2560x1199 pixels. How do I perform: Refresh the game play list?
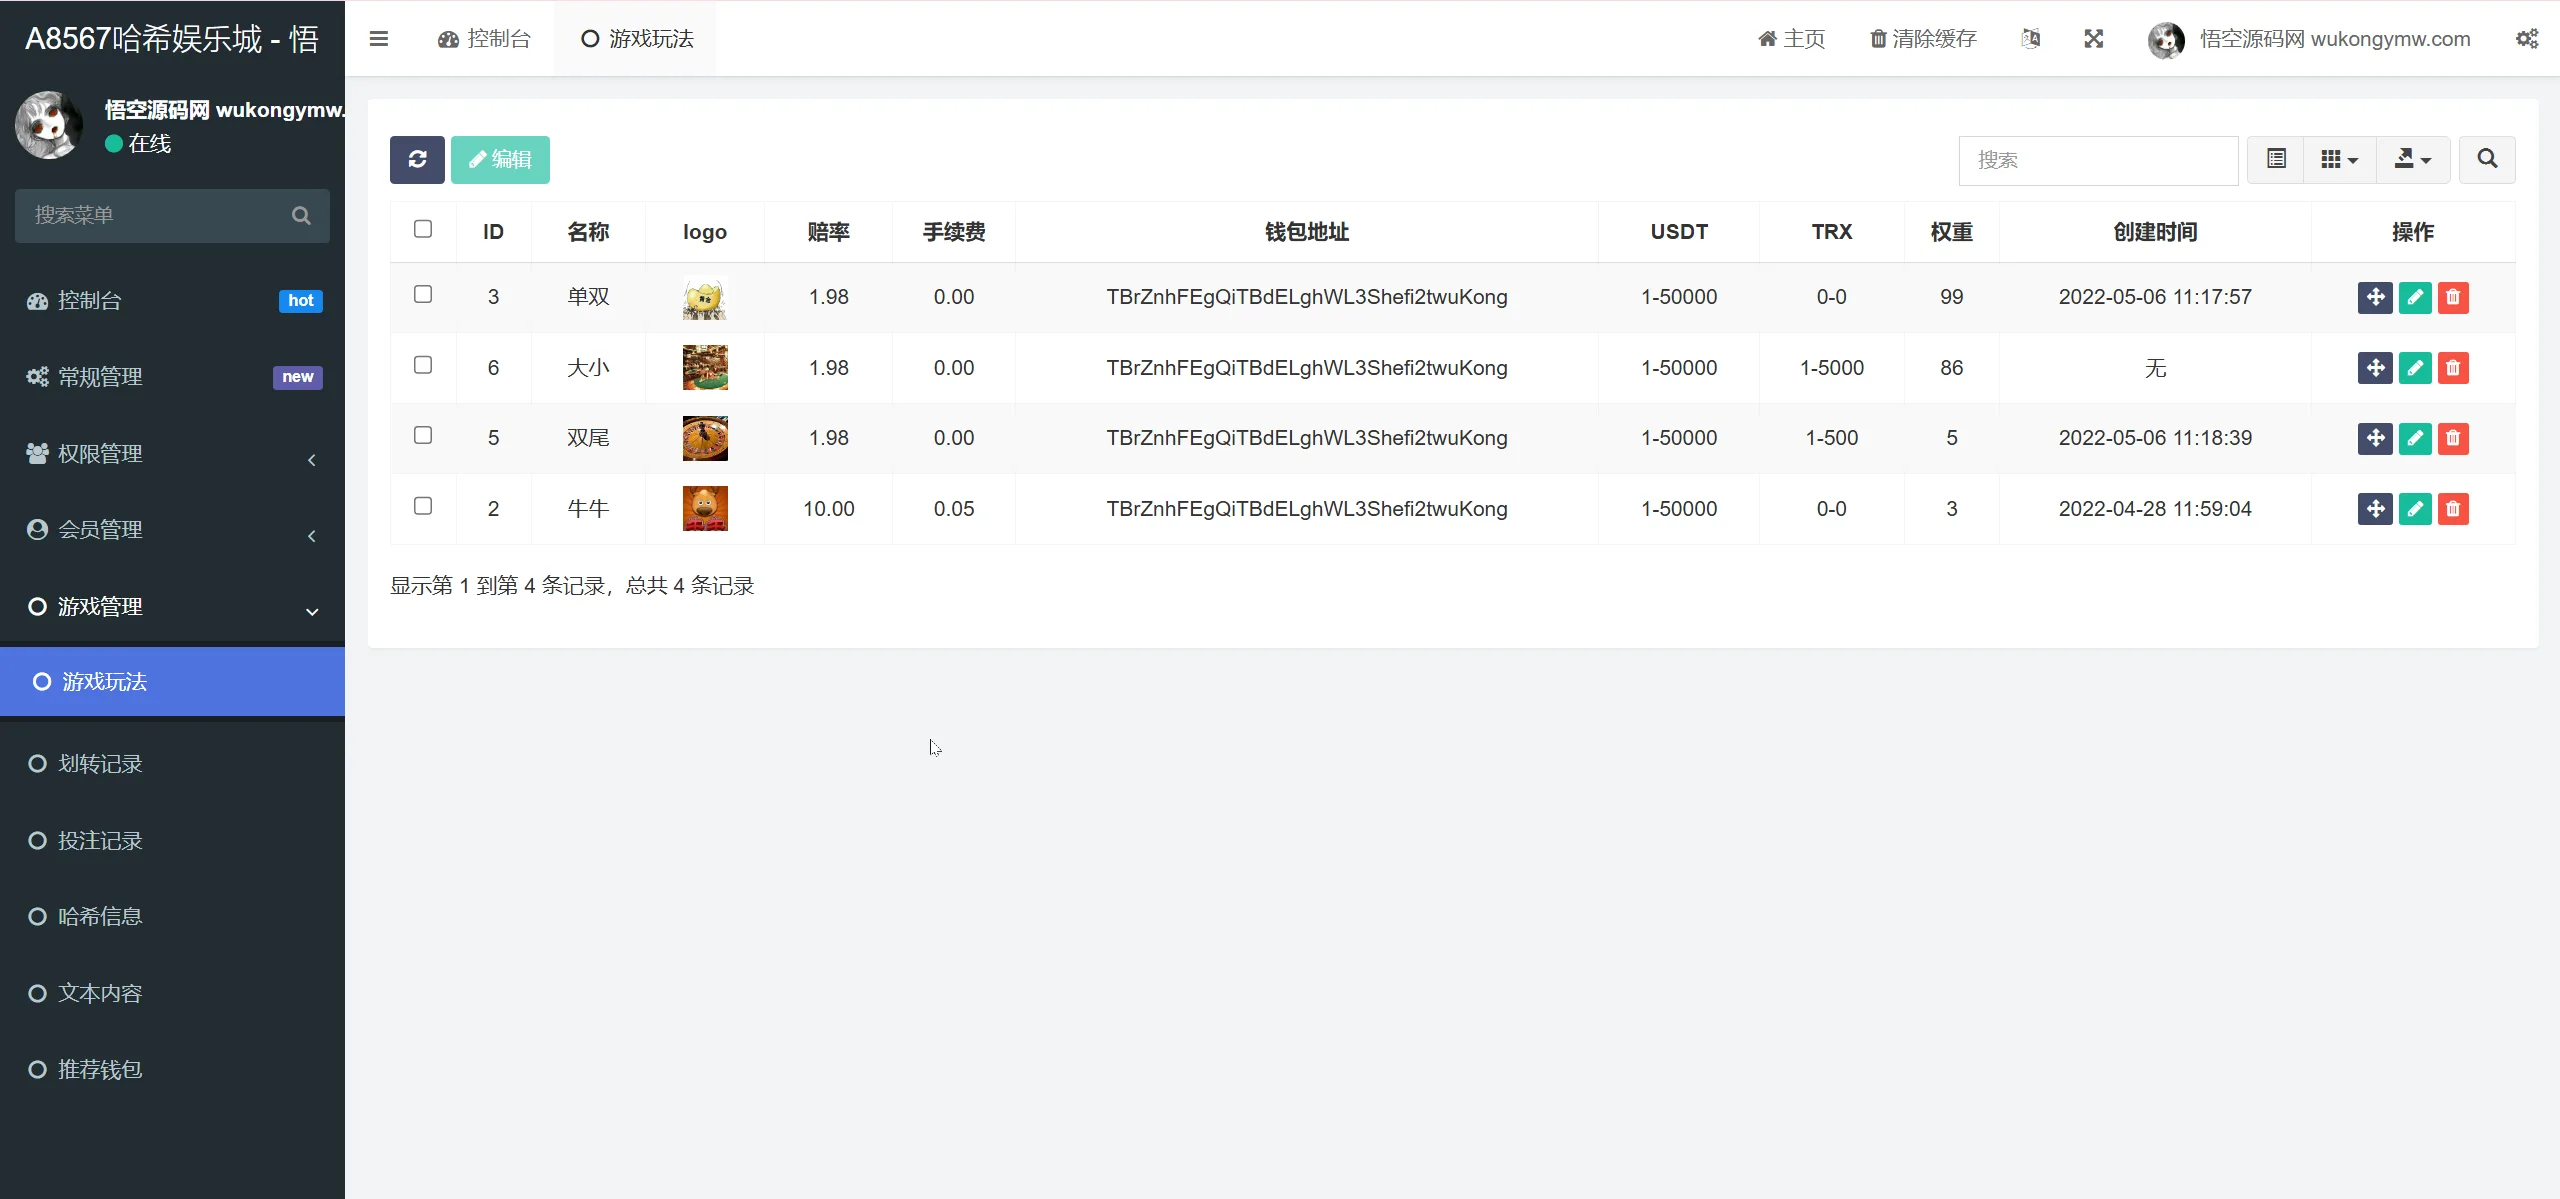[x=417, y=159]
